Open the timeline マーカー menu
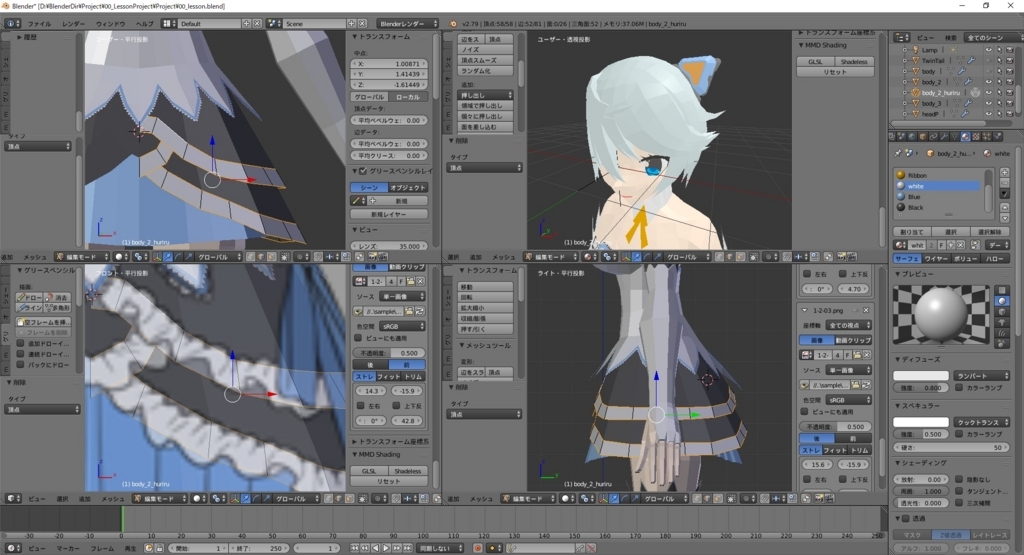1024x555 pixels. (x=68, y=548)
